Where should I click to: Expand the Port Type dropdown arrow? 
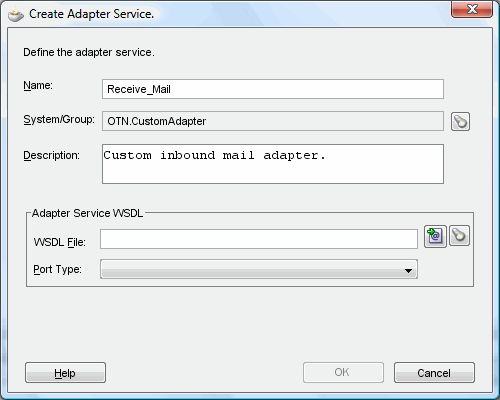coord(408,270)
